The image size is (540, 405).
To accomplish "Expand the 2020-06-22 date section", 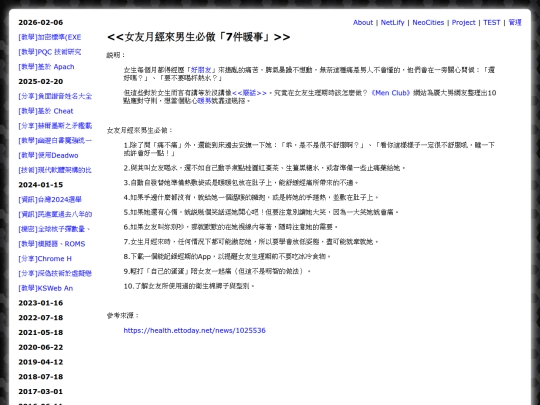I will [41, 347].
